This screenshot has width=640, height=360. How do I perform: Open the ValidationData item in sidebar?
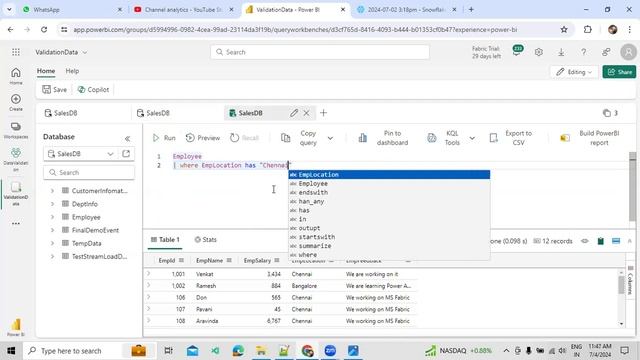click(16, 193)
